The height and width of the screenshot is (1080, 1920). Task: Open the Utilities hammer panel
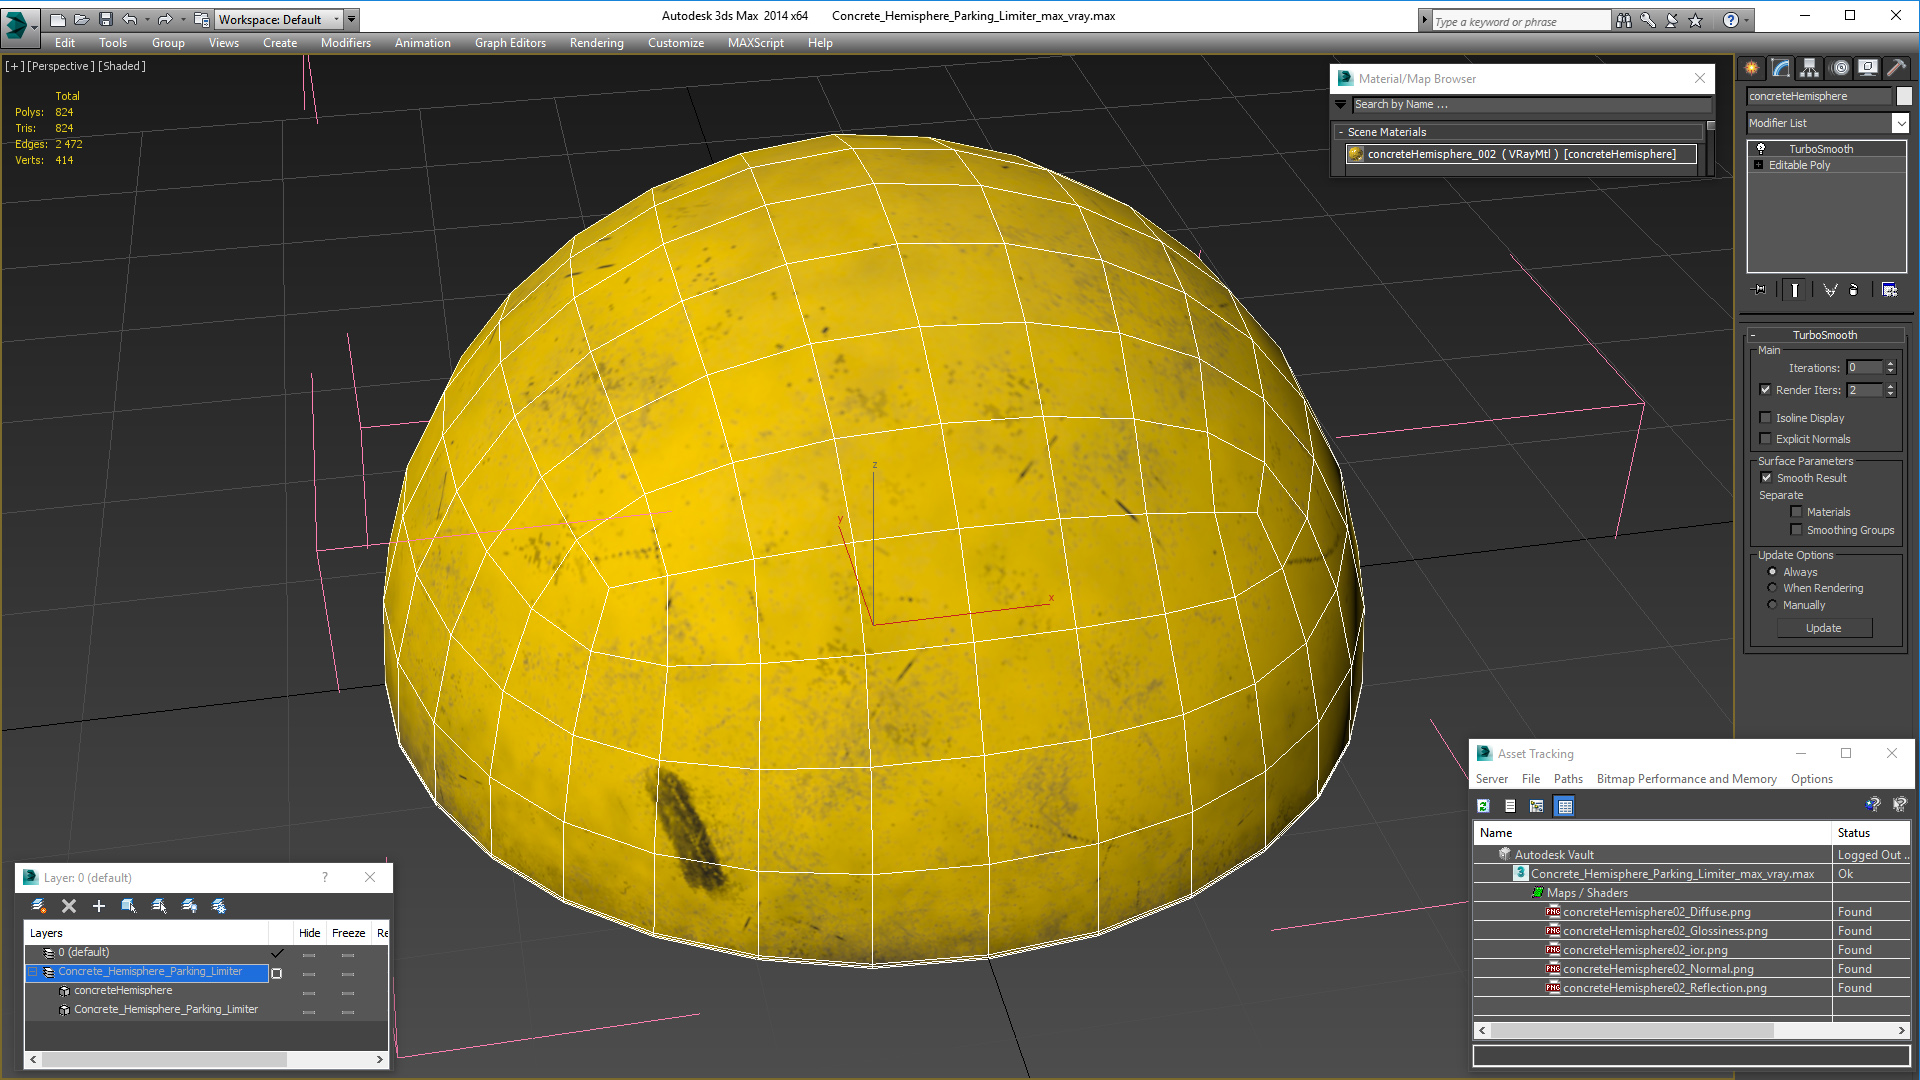point(1896,68)
